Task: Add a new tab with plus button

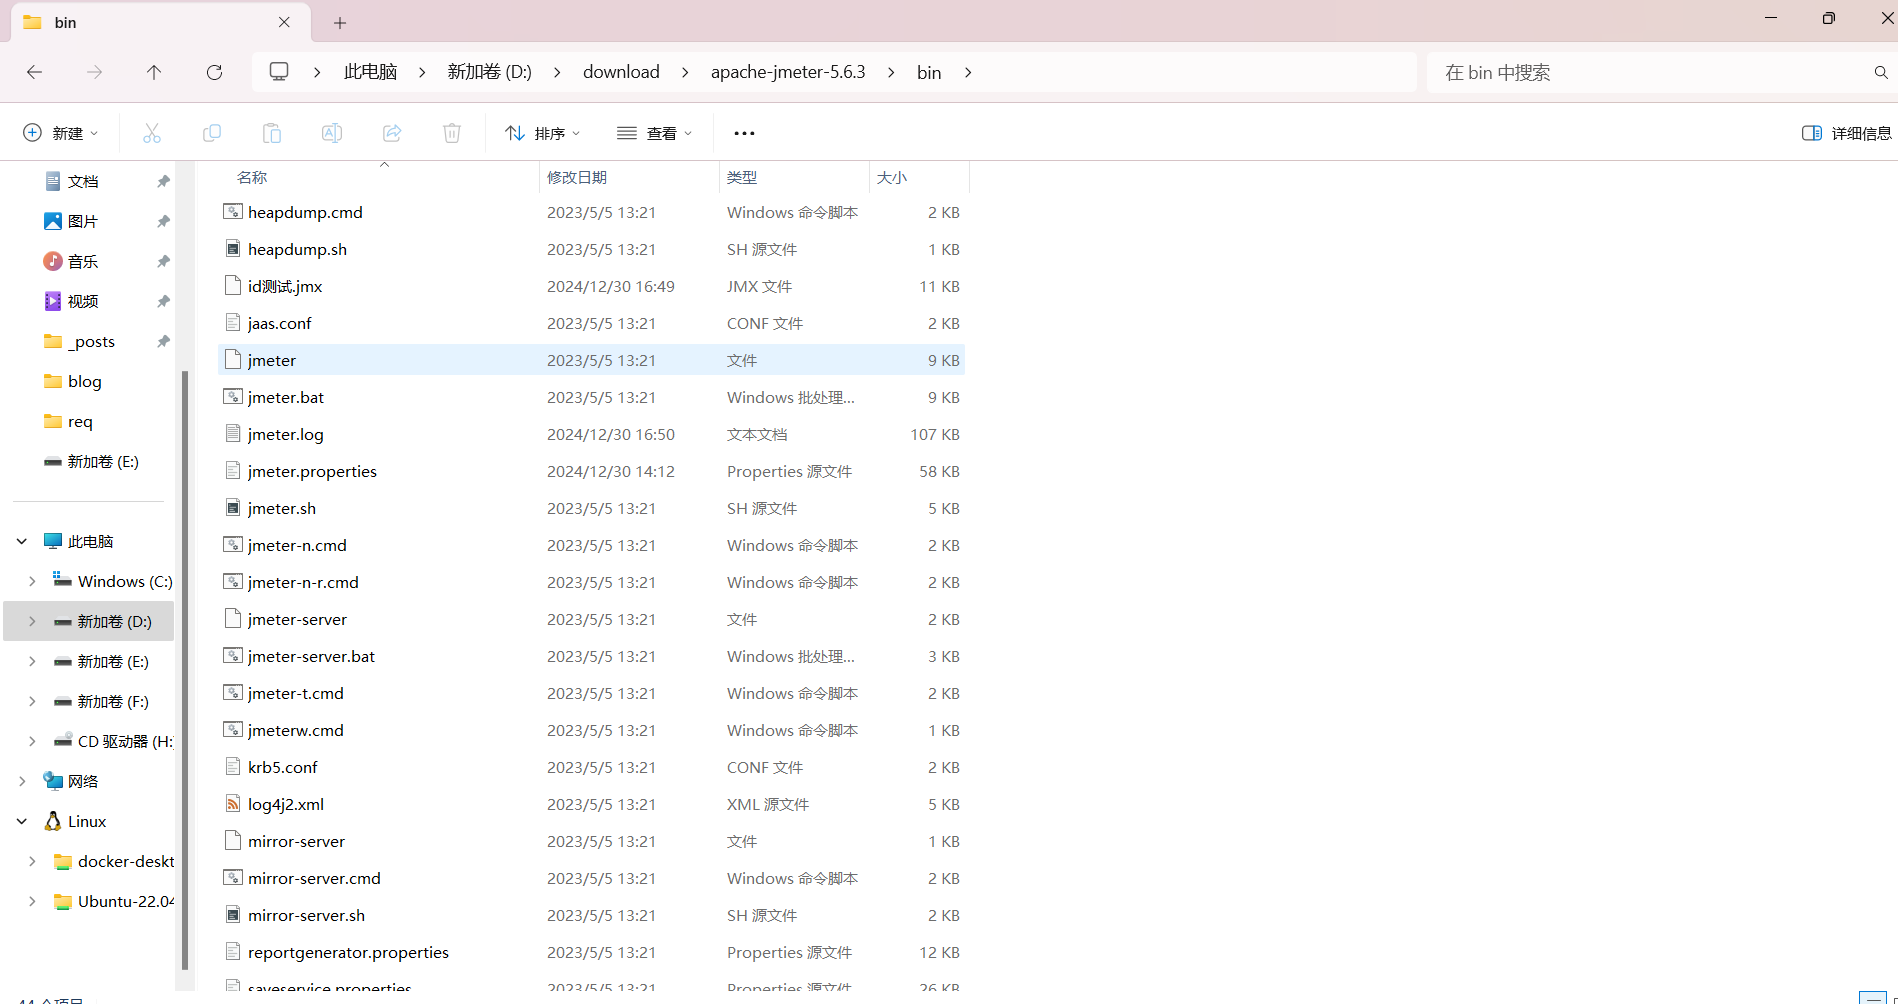Action: pyautogui.click(x=340, y=23)
